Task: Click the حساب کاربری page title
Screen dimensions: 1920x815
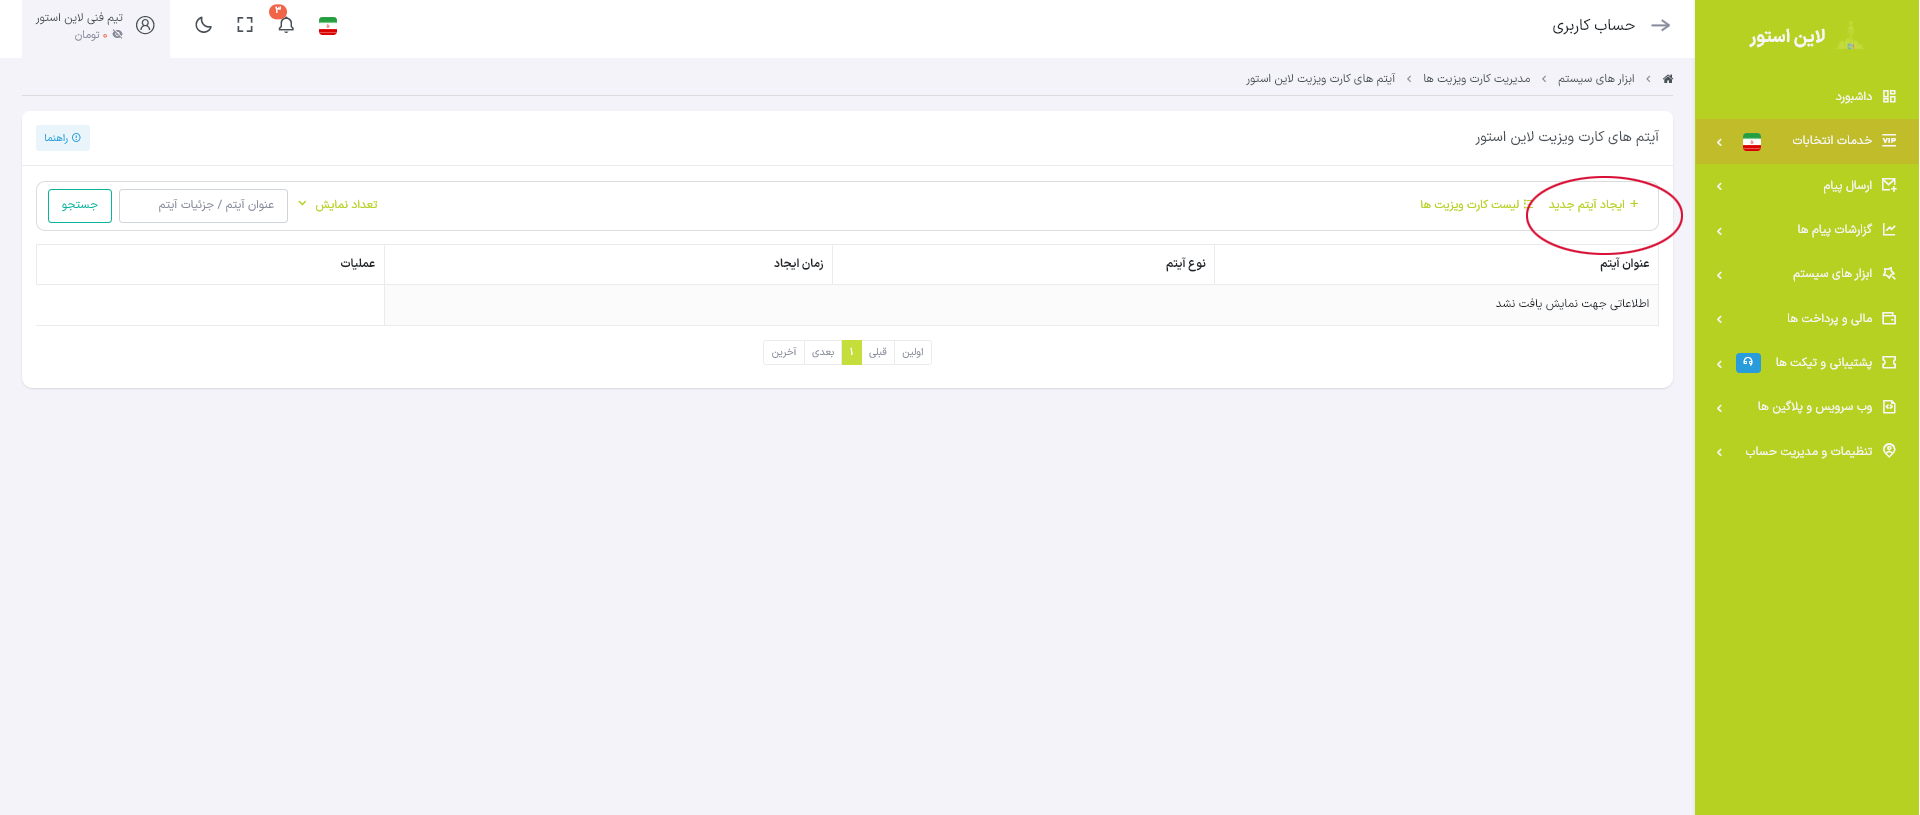Action: (x=1593, y=25)
